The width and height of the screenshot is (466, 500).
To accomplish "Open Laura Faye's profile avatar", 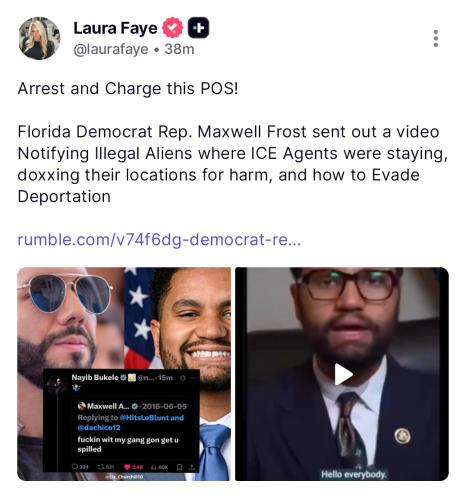I will 39,38.
